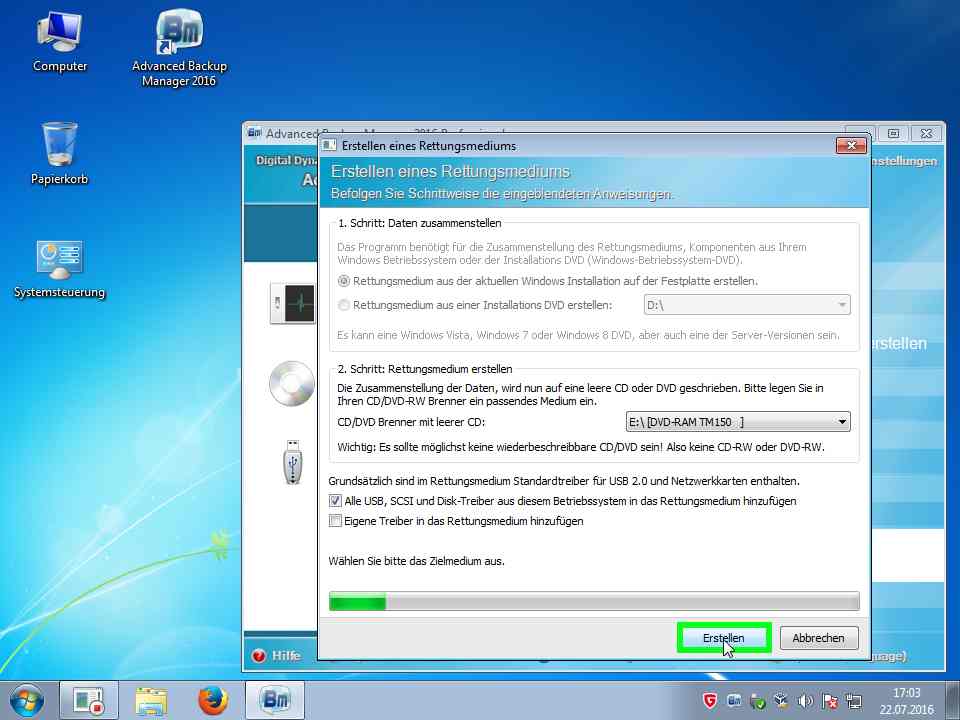The height and width of the screenshot is (720, 960).
Task: Click the 'Grundsätzlich sind im Rettungsmedium Standardtreiber' text
Action: (x=564, y=481)
